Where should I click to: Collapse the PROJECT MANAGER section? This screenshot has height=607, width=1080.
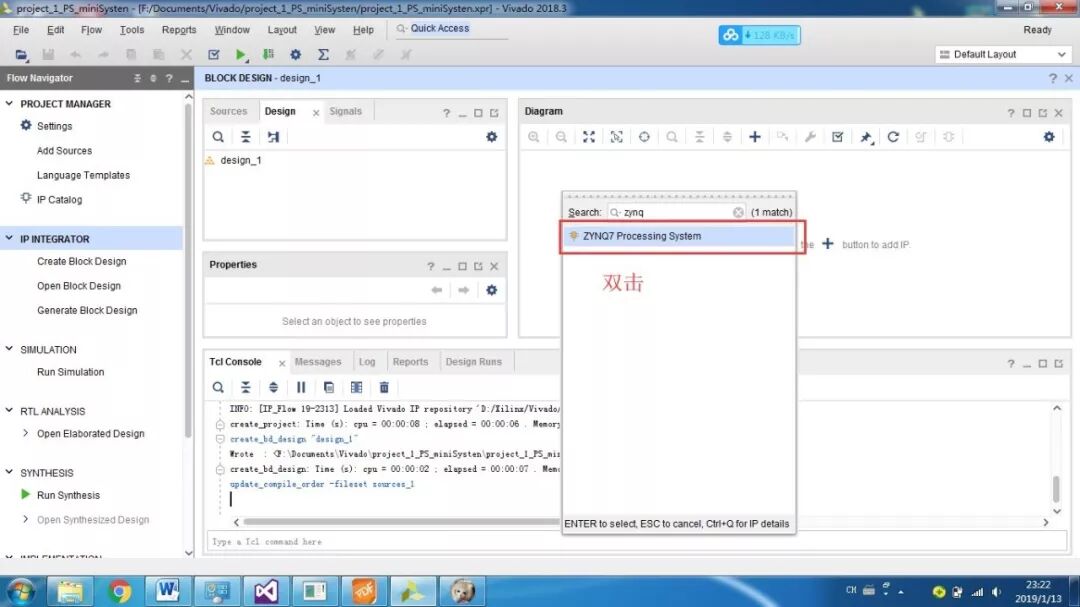(9, 103)
